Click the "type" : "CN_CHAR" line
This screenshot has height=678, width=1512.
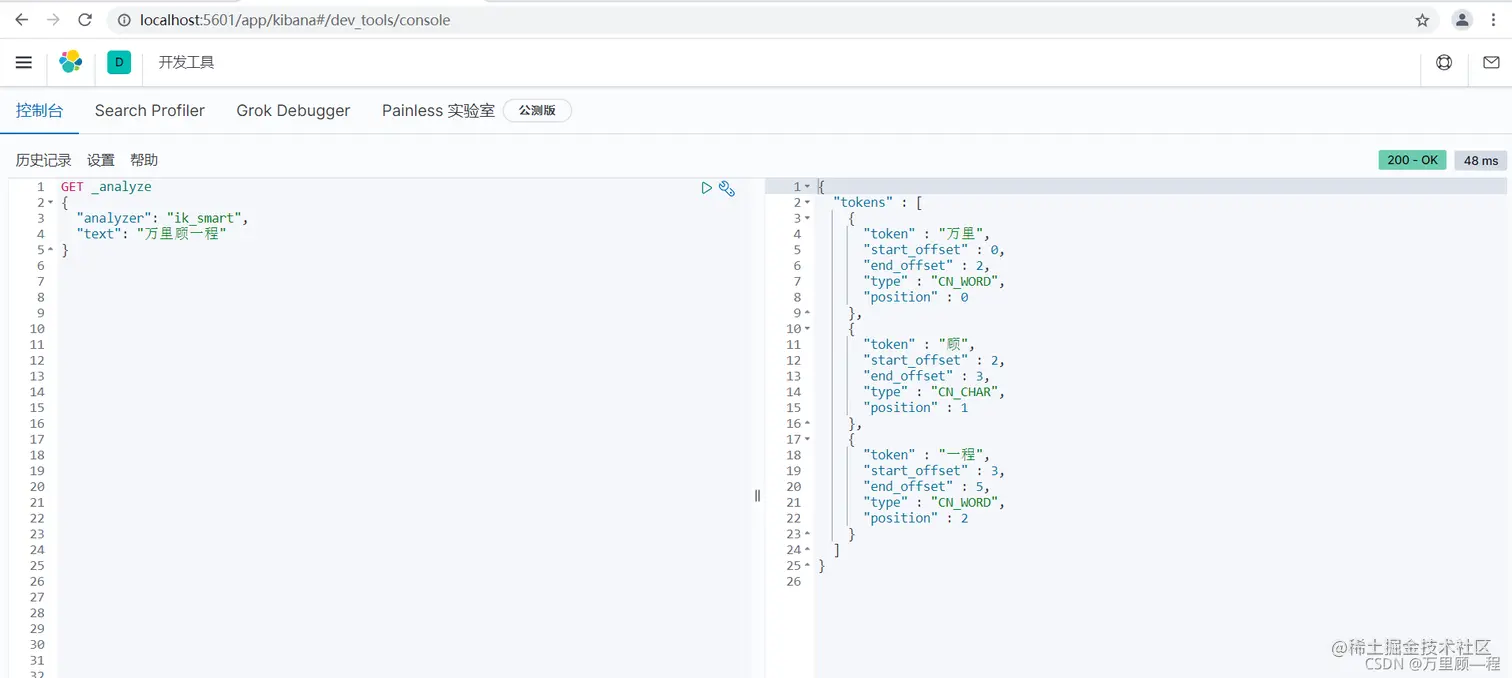[934, 392]
